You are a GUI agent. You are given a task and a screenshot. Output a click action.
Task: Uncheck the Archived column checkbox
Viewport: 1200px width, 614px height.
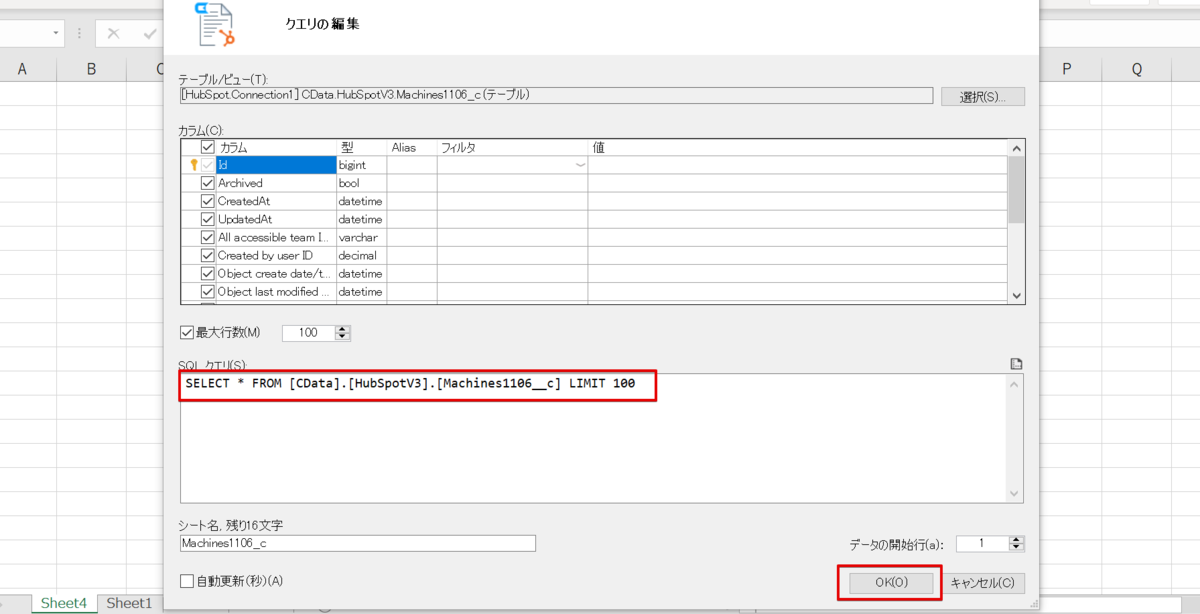point(208,183)
